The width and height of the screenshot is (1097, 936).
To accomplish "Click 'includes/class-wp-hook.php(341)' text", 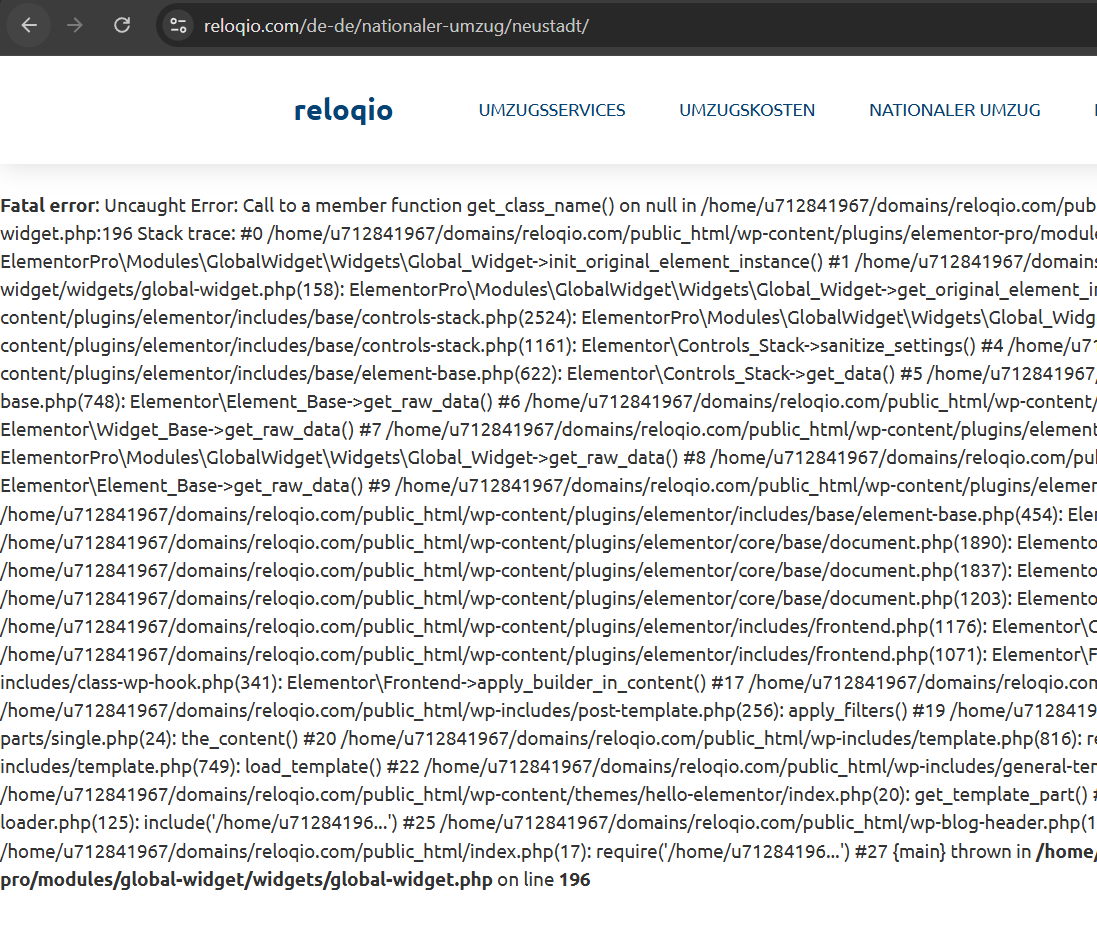I will point(141,682).
